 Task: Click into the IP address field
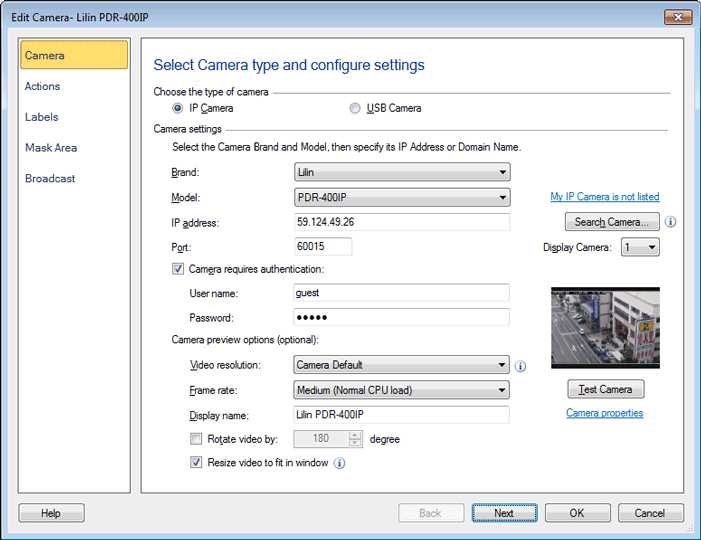(x=402, y=222)
